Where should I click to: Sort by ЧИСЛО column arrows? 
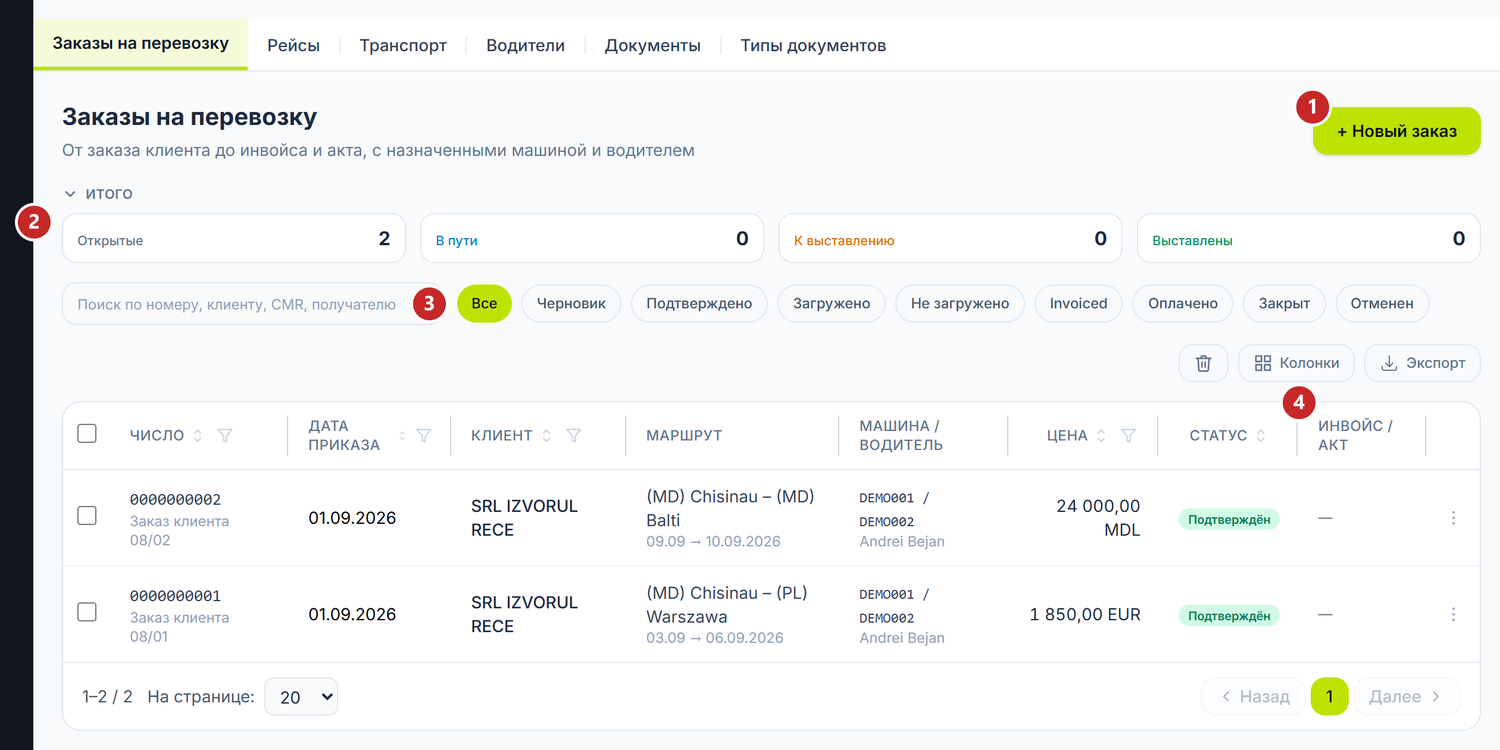[x=198, y=436]
